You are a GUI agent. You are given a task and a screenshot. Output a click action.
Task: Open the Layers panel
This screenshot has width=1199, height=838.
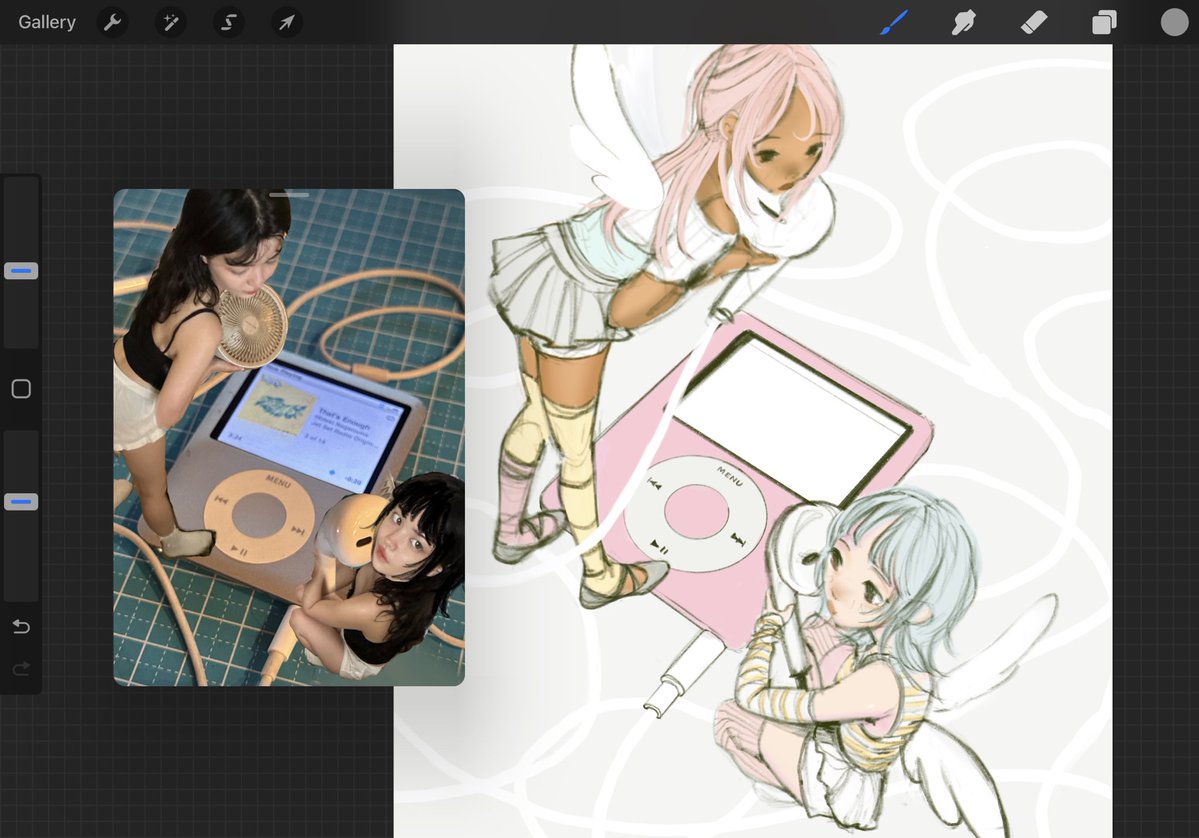(1104, 22)
